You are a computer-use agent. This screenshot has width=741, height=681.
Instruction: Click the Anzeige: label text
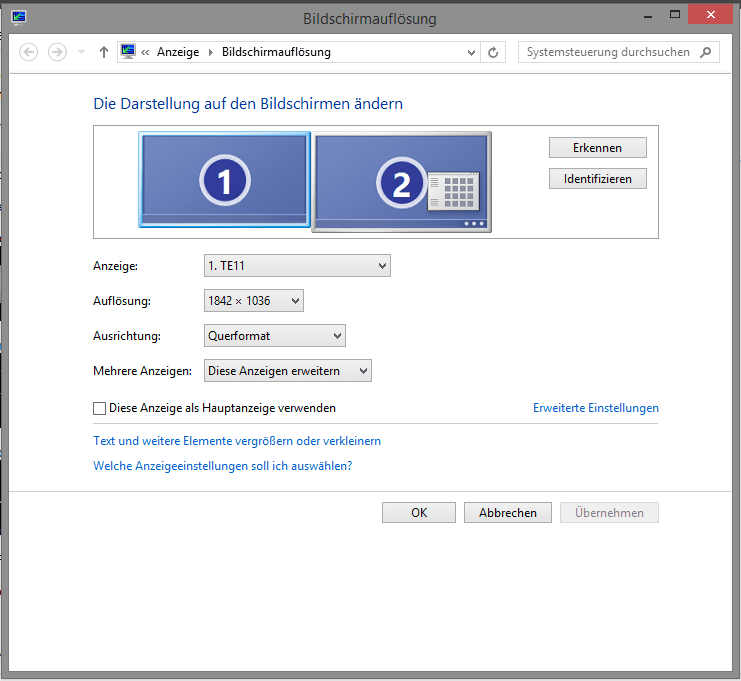(x=115, y=266)
